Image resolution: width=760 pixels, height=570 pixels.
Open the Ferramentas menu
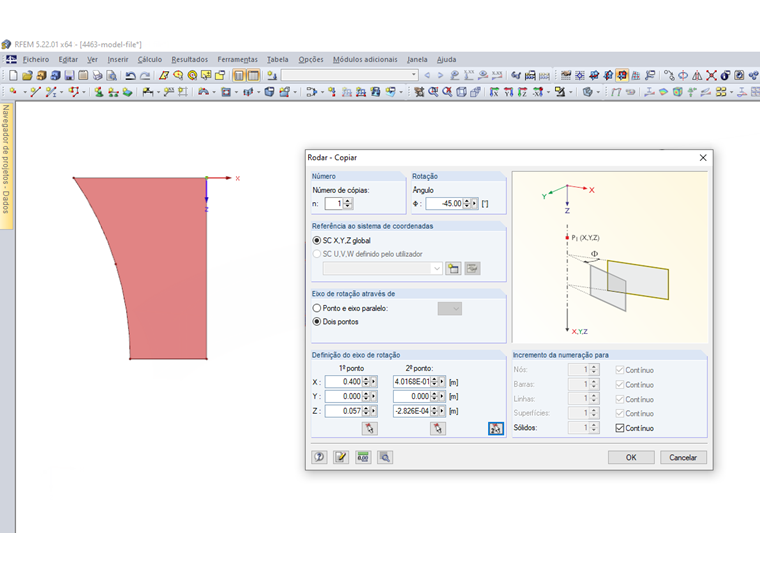tap(238, 60)
